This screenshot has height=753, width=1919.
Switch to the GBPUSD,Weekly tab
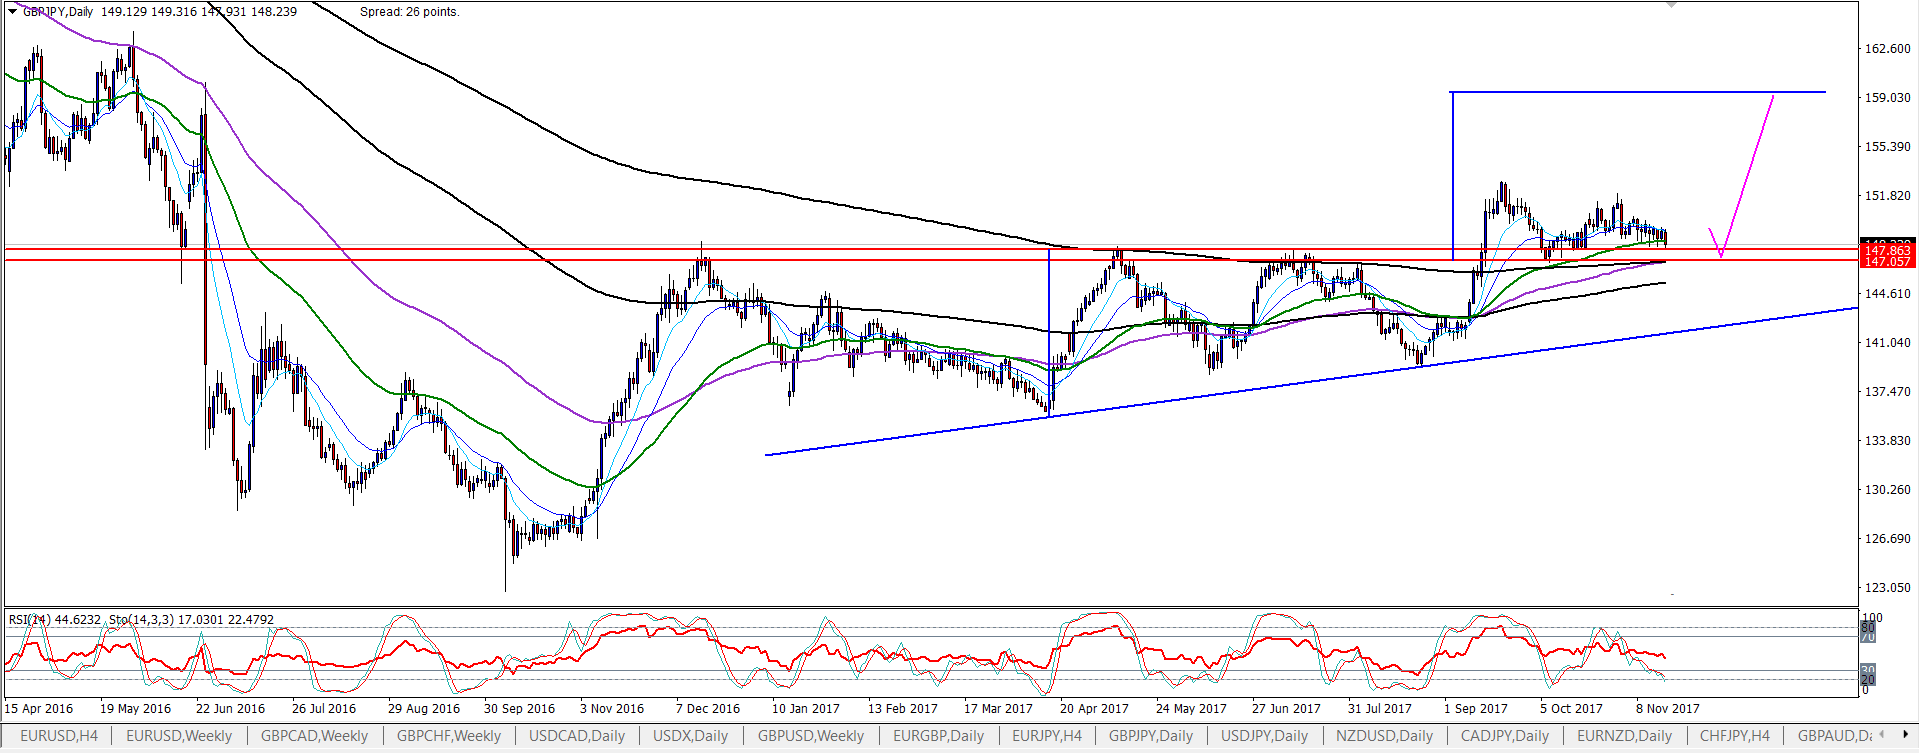coord(810,736)
